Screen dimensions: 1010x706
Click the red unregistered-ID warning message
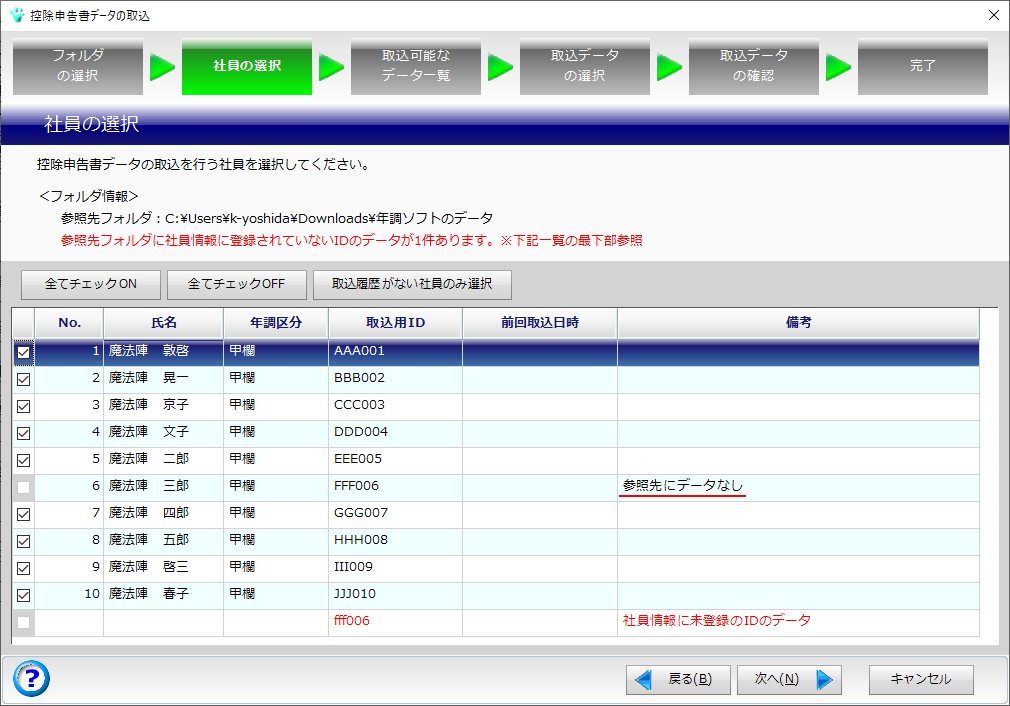(352, 241)
